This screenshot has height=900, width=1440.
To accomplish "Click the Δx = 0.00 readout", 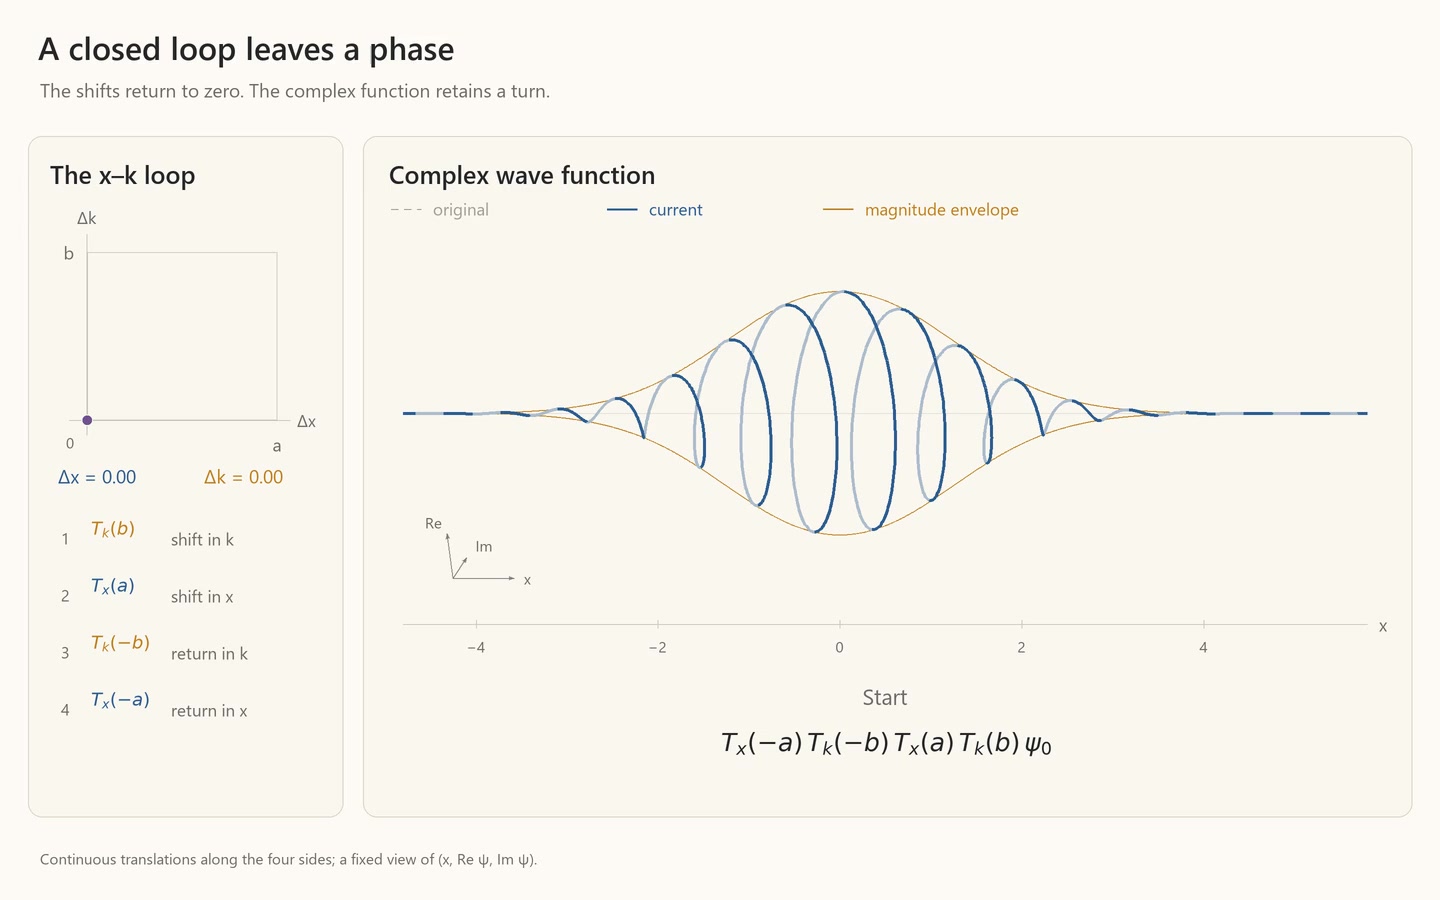I will tap(97, 478).
